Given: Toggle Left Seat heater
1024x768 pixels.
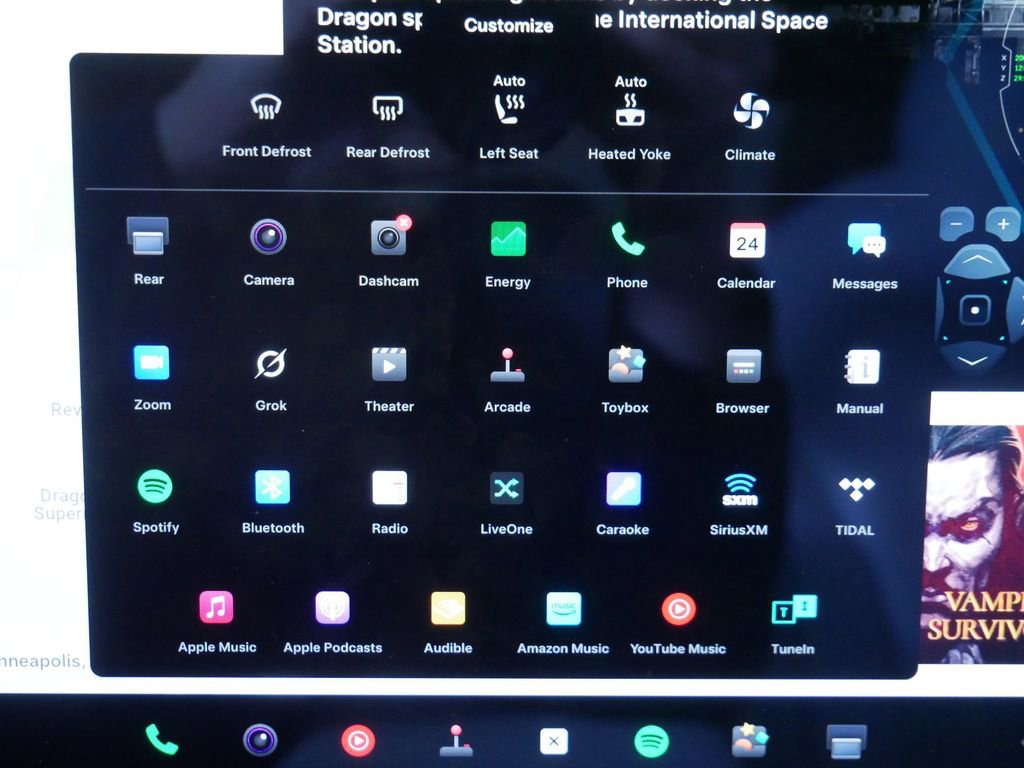Looking at the screenshot, I should click(509, 118).
